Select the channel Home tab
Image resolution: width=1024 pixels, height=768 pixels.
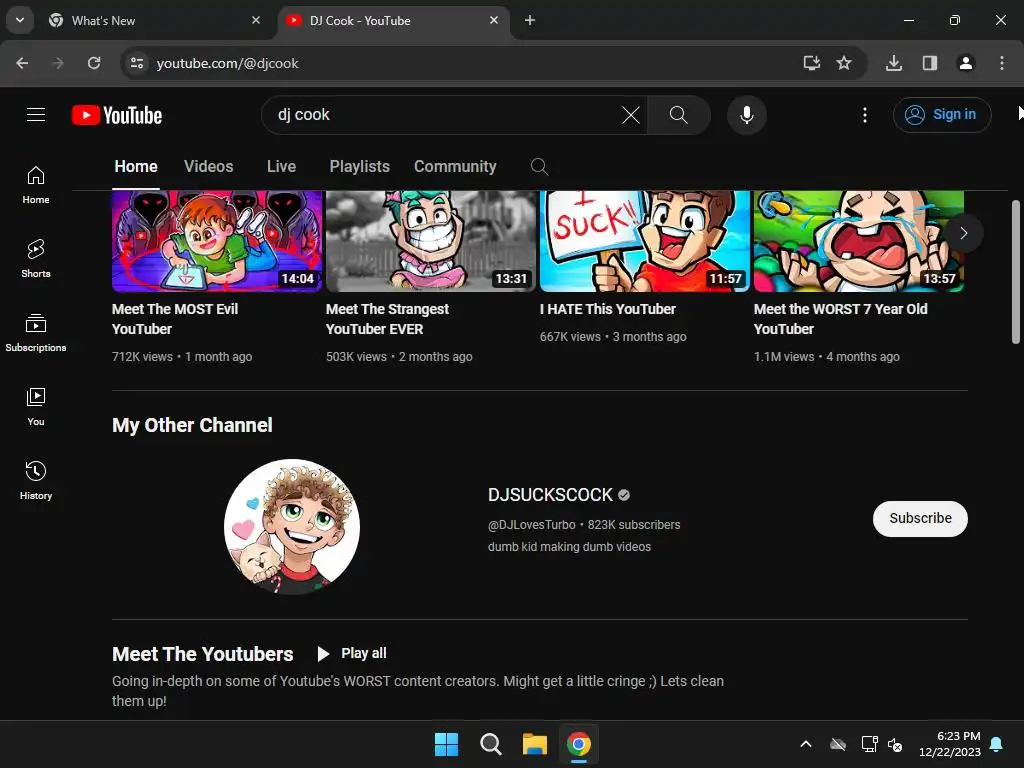[136, 167]
